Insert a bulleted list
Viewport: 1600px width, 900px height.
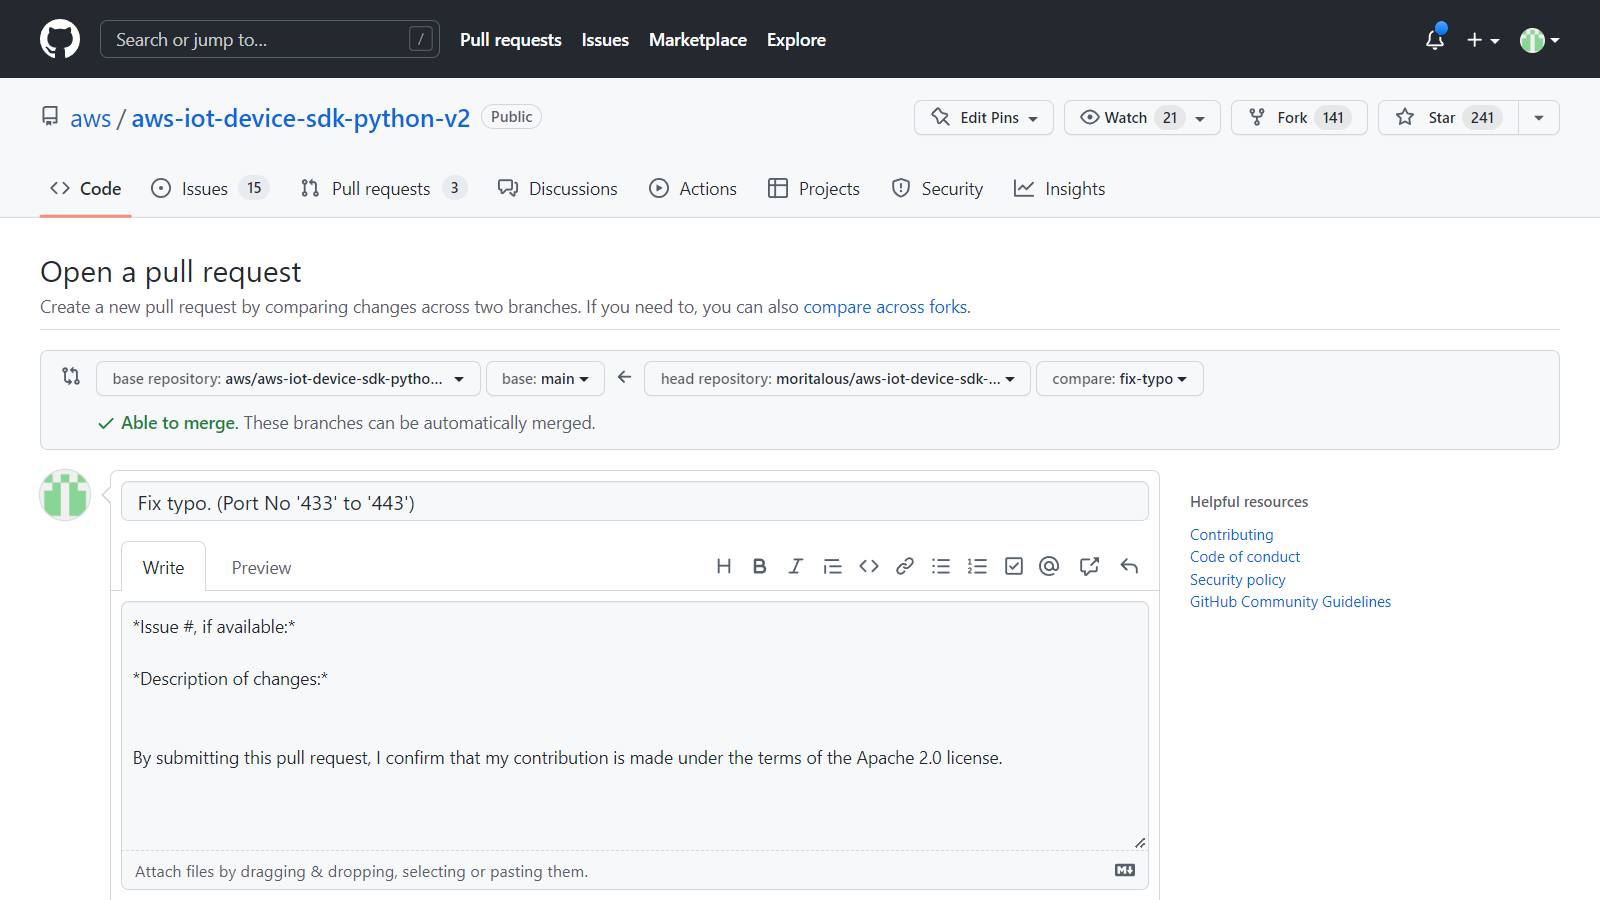coord(941,567)
